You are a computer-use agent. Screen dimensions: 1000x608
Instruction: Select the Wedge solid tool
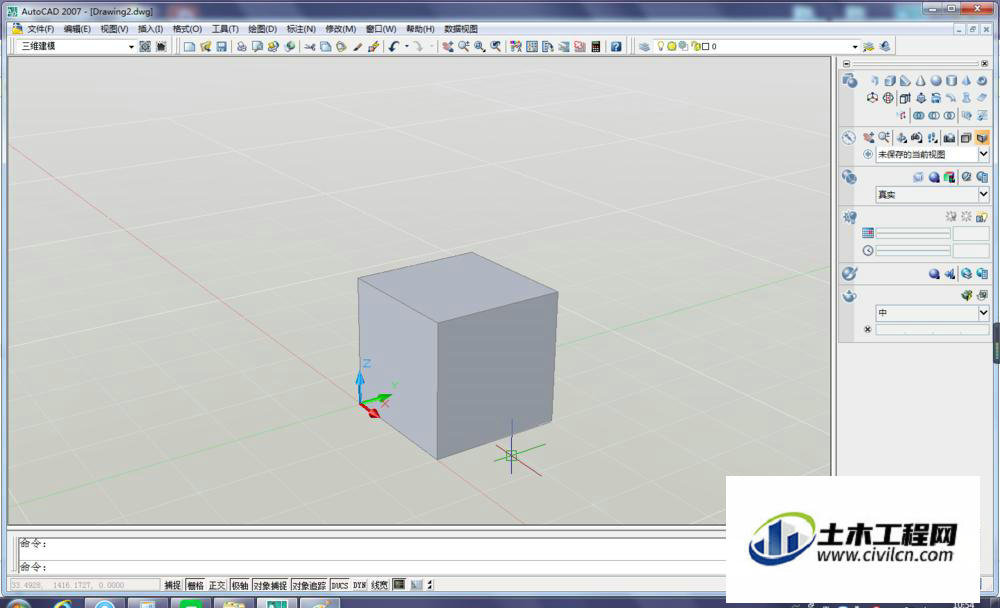(905, 81)
